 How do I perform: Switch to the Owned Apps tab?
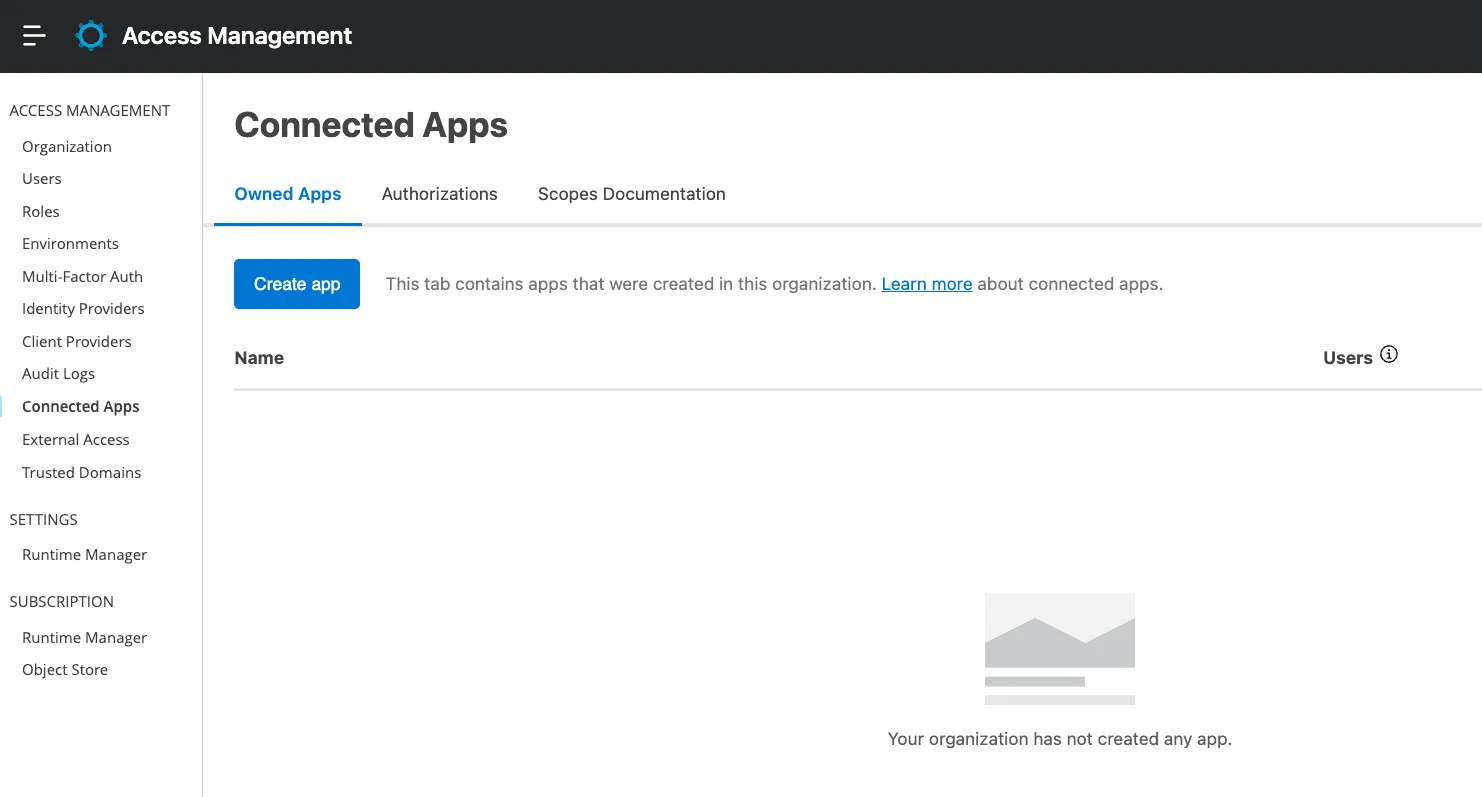tap(288, 194)
